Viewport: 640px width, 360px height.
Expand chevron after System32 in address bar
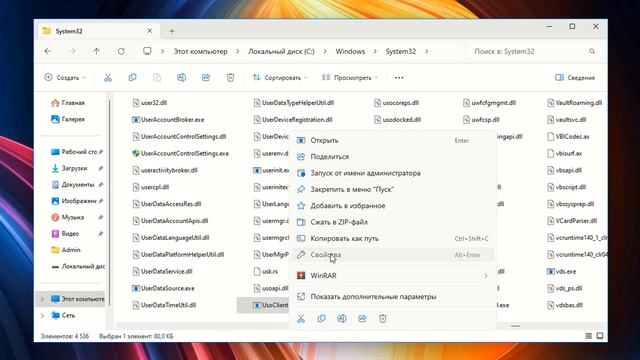click(427, 51)
